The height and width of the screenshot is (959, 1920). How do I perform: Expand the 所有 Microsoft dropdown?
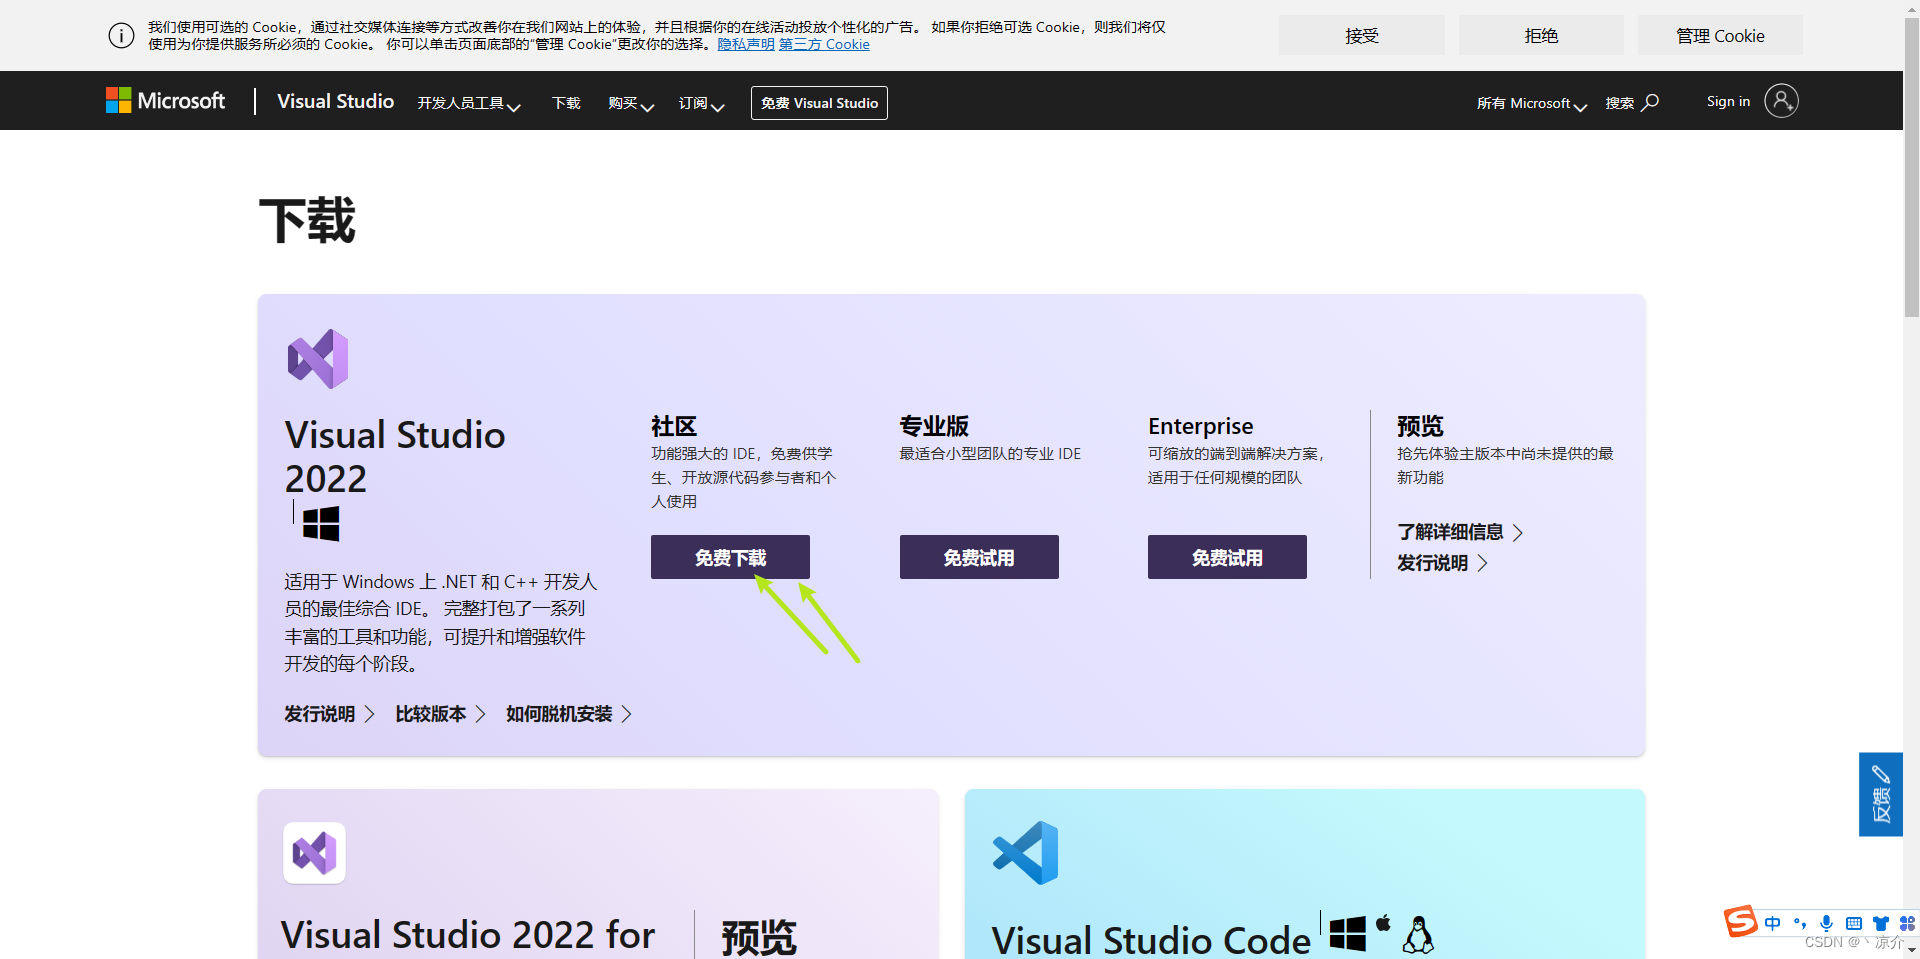[1531, 103]
